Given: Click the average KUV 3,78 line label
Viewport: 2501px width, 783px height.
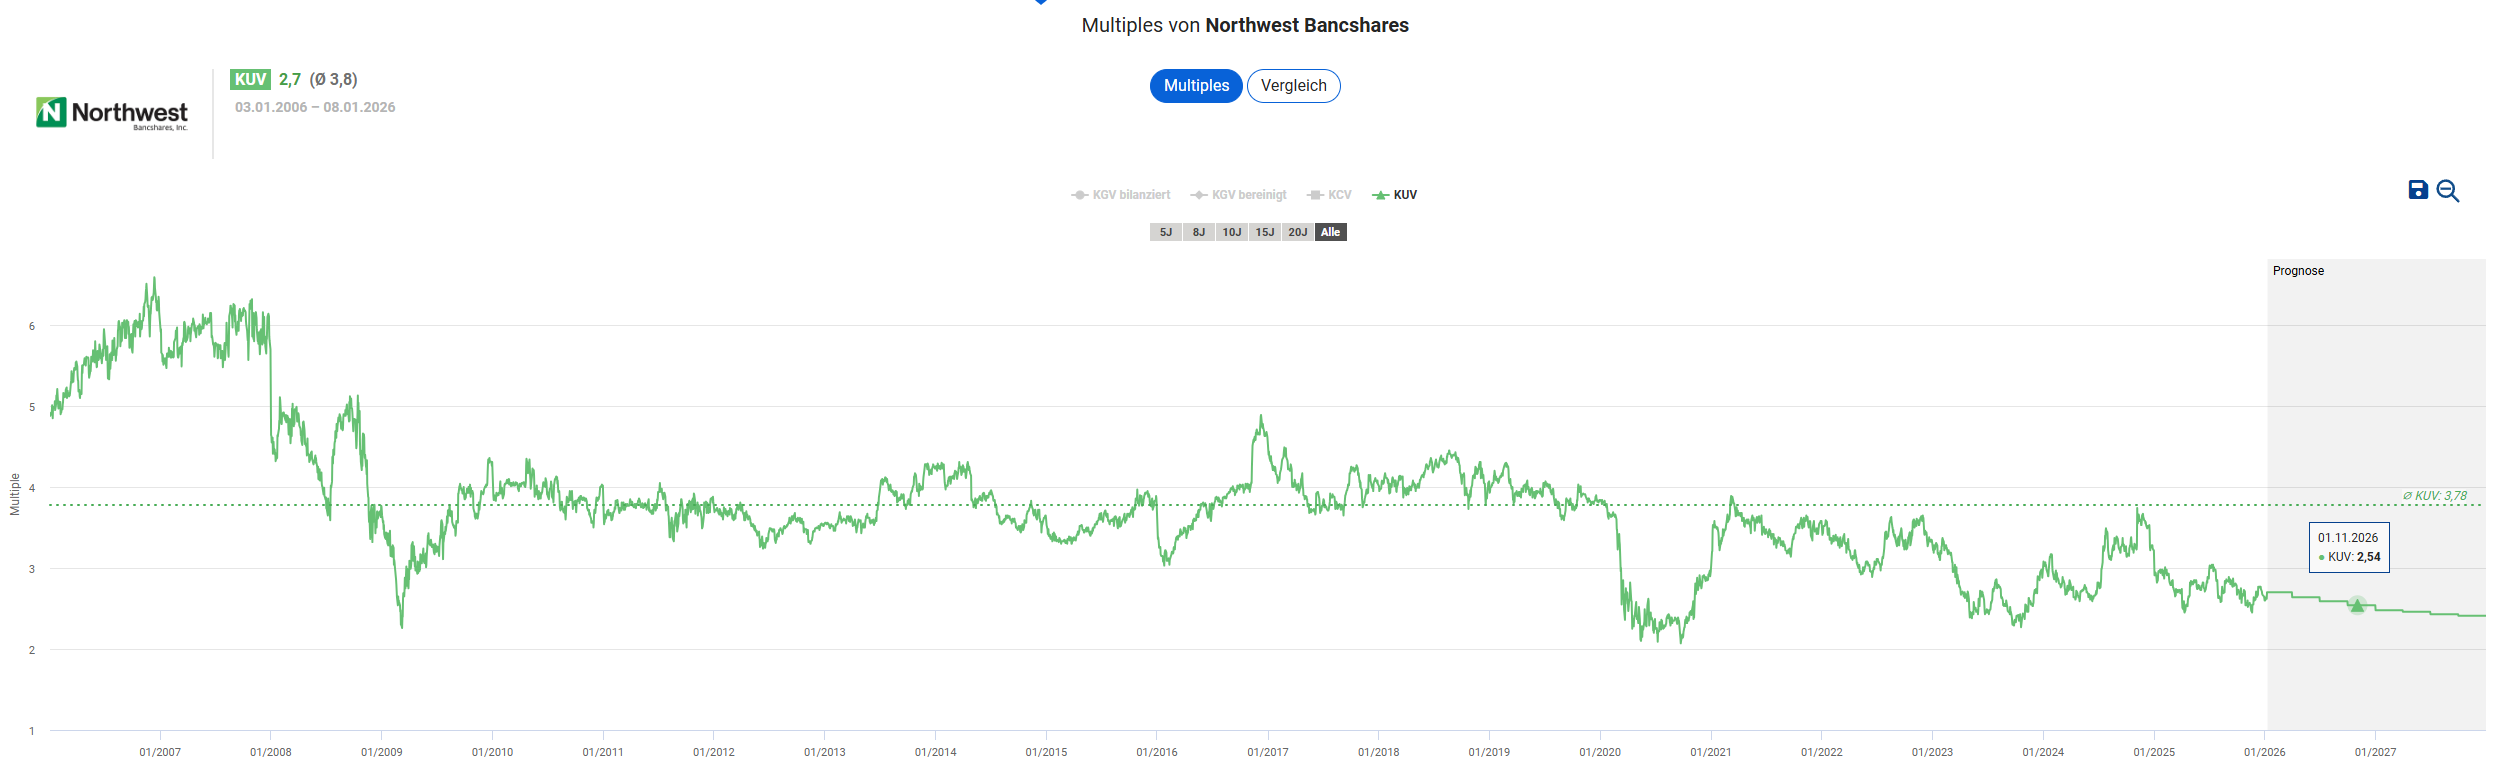Looking at the screenshot, I should (2434, 496).
